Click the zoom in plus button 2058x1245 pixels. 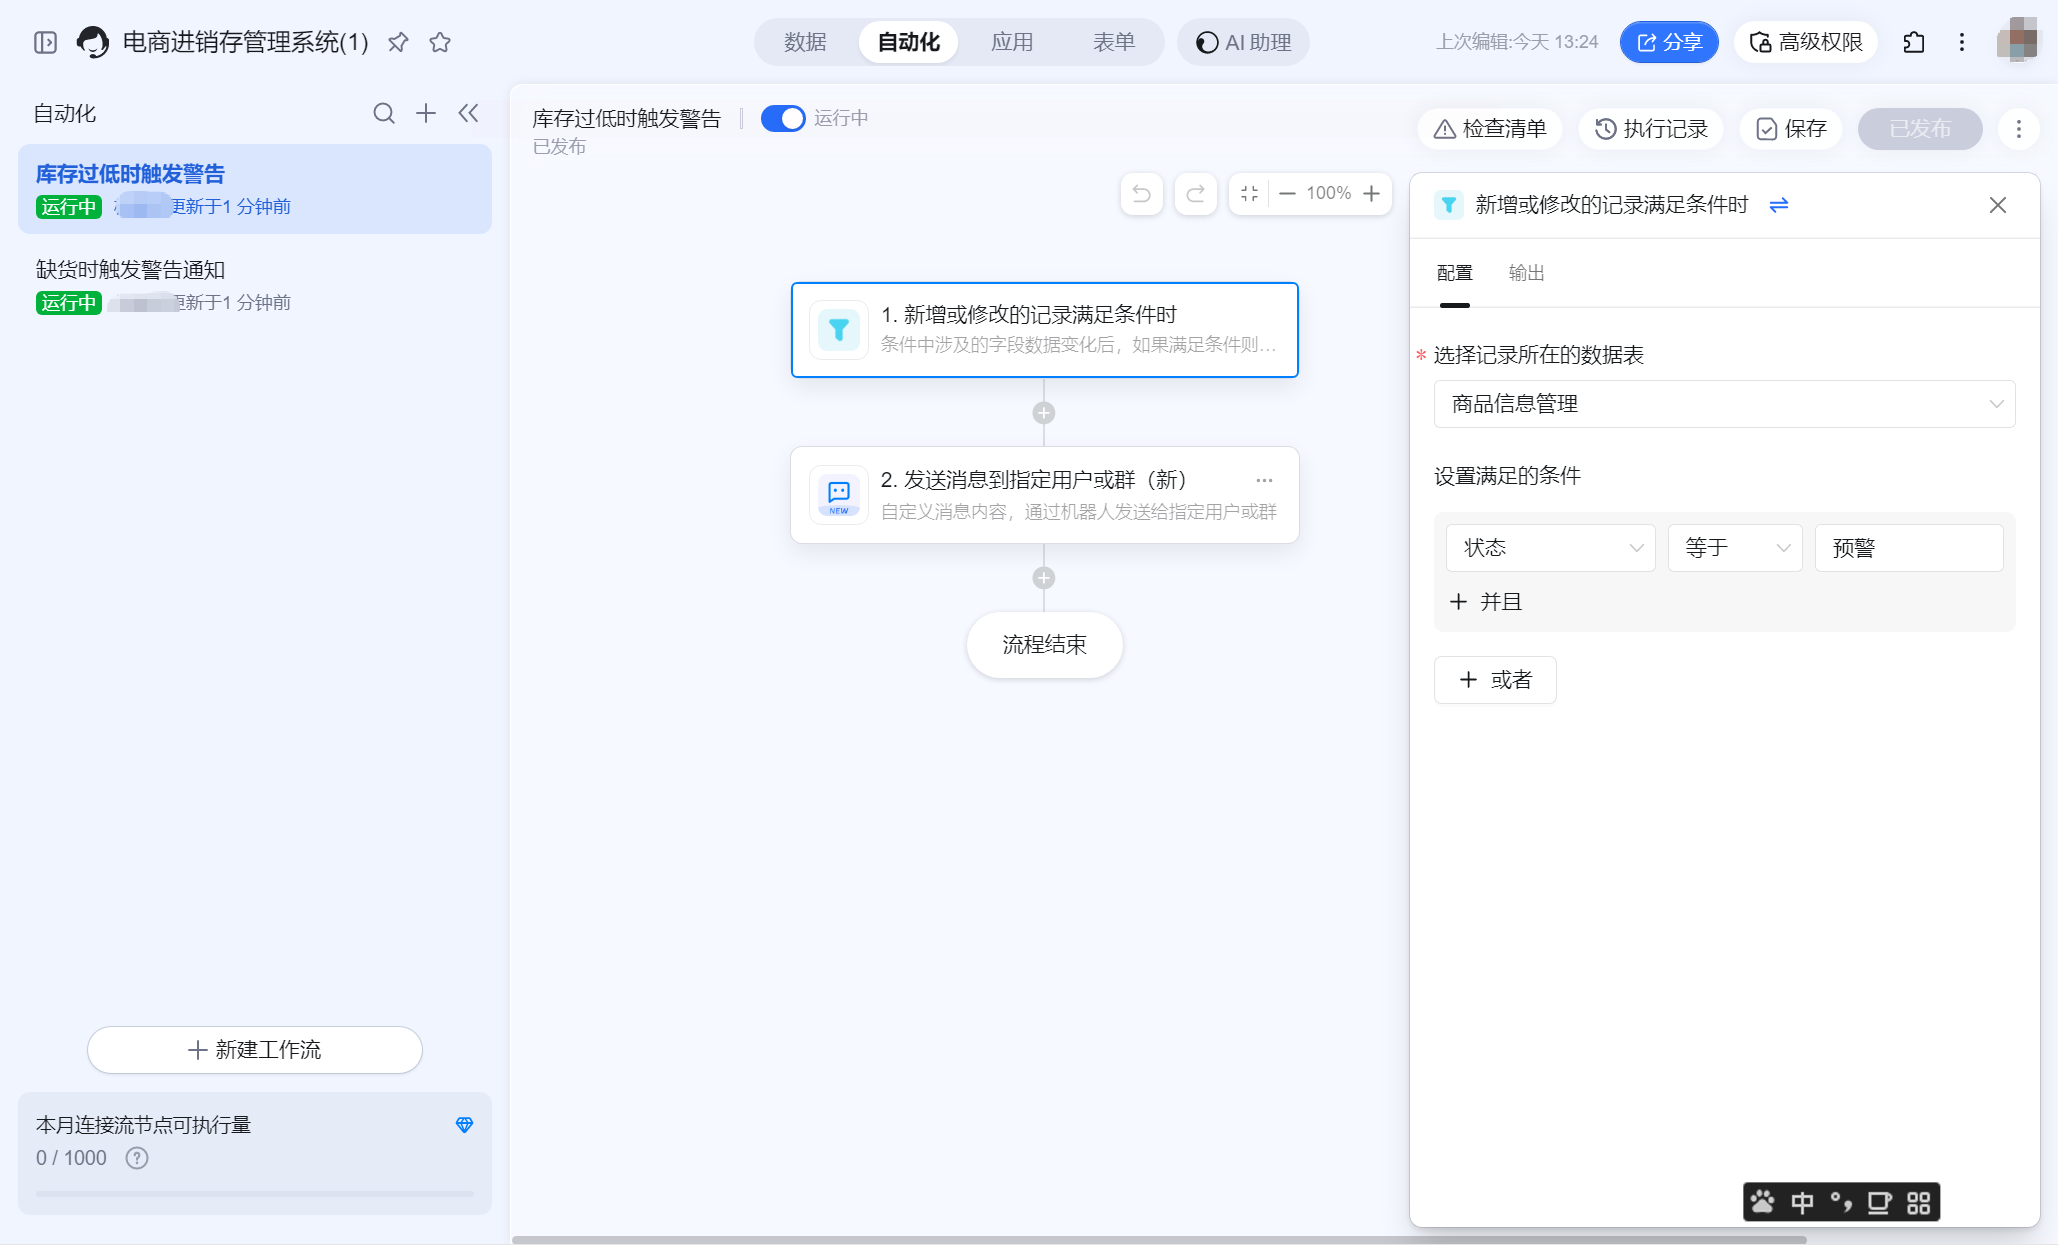coord(1372,194)
